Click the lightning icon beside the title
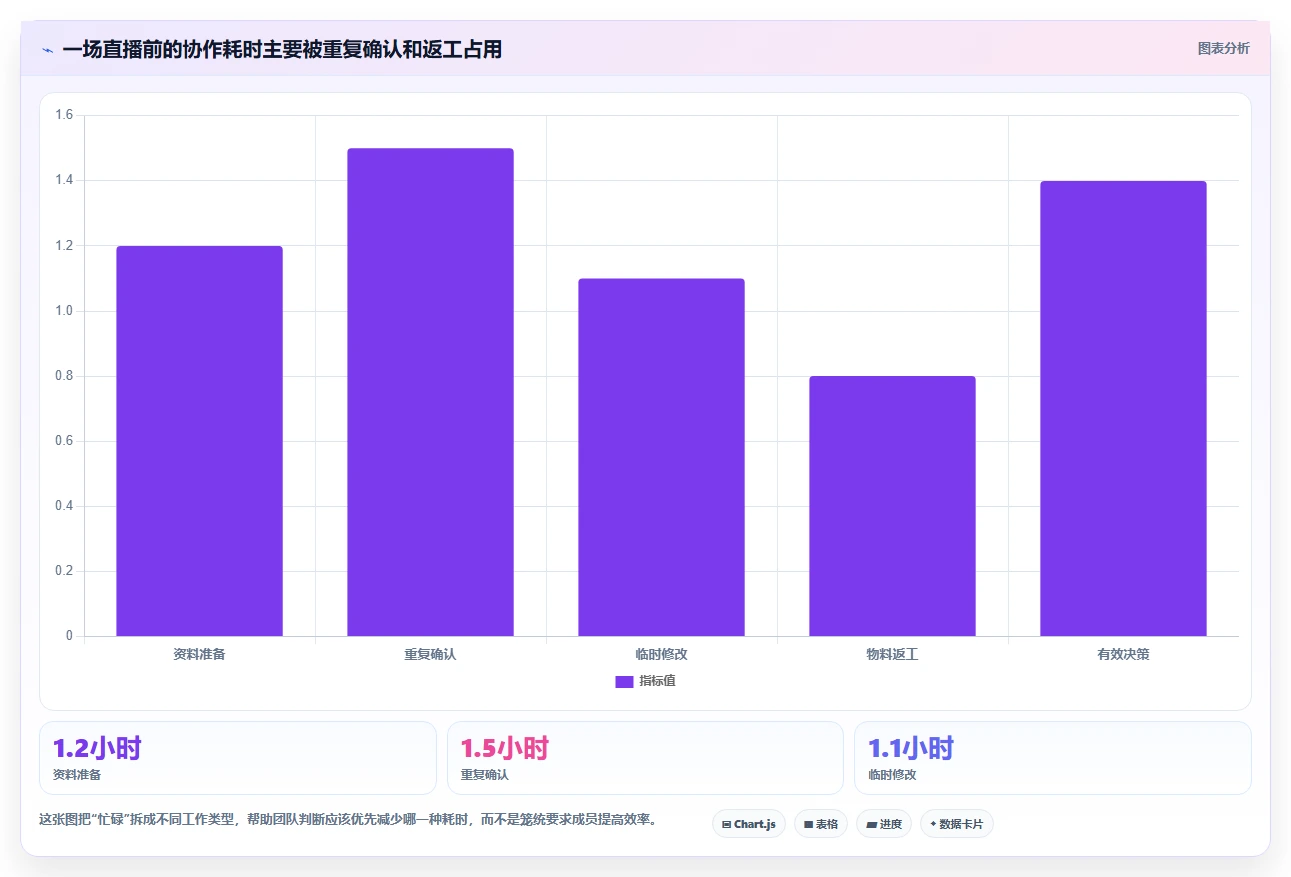1291x877 pixels. (47, 50)
